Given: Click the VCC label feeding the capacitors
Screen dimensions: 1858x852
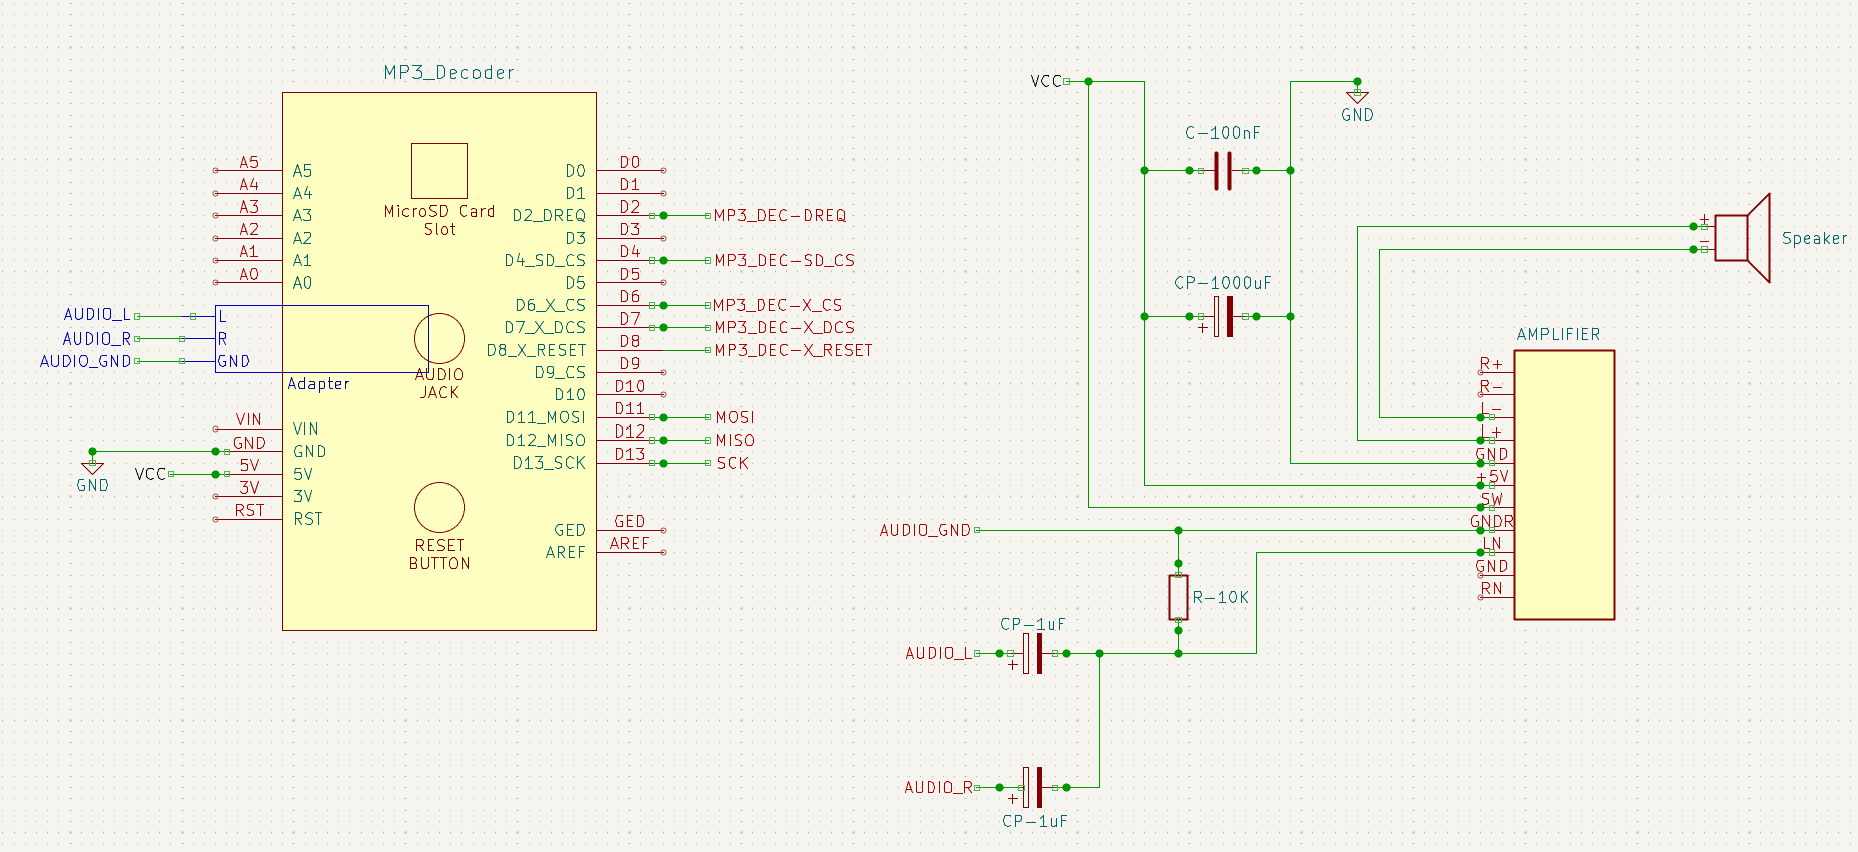Looking at the screenshot, I should [x=1046, y=81].
